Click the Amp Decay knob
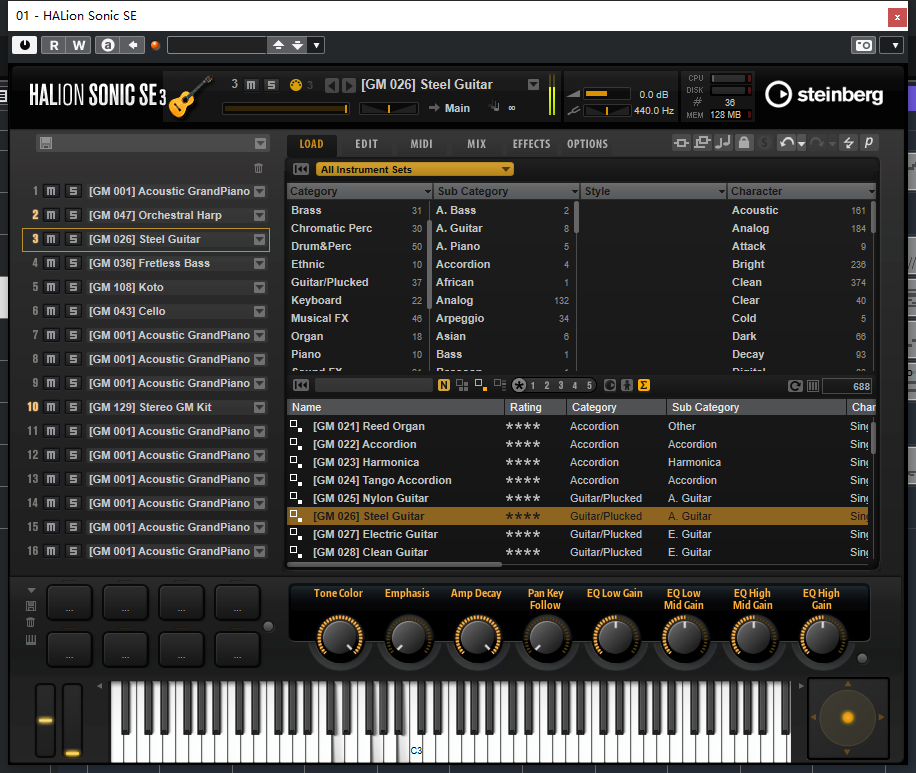This screenshot has height=773, width=916. point(477,637)
